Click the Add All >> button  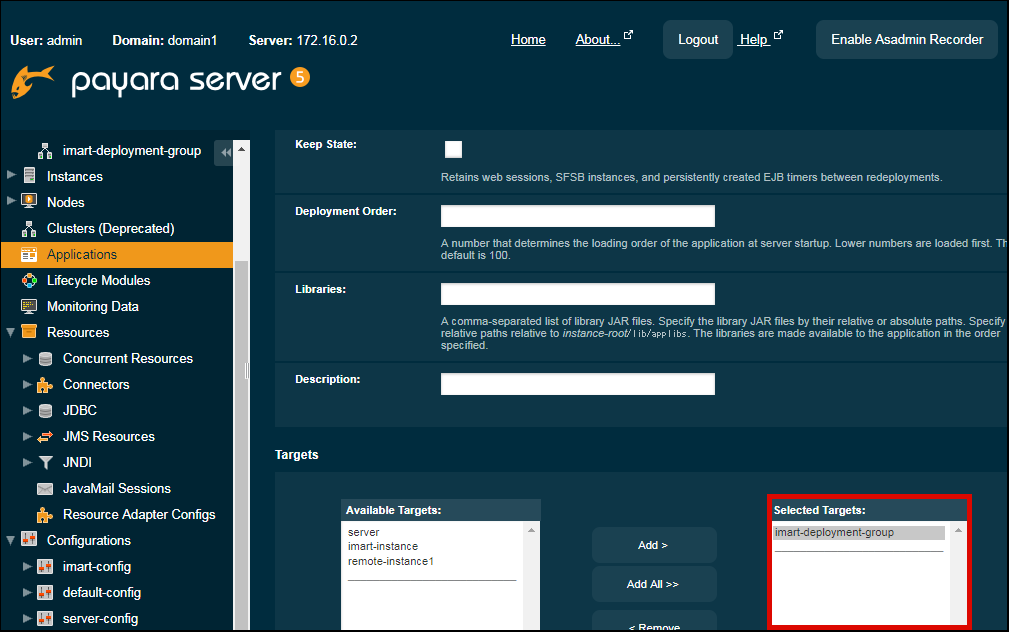653,584
